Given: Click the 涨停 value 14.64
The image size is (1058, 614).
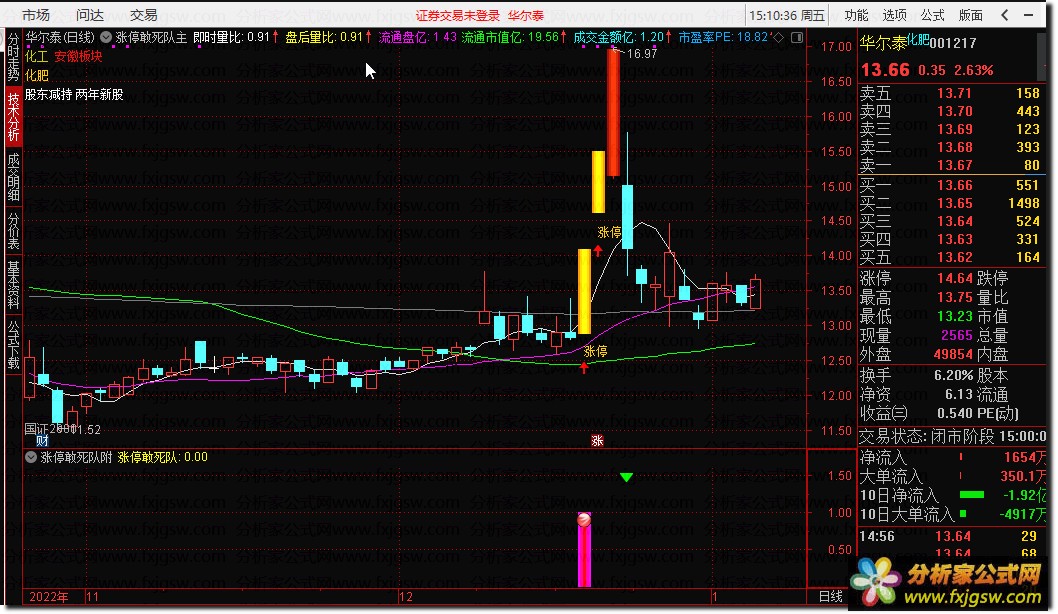Looking at the screenshot, I should click(954, 278).
